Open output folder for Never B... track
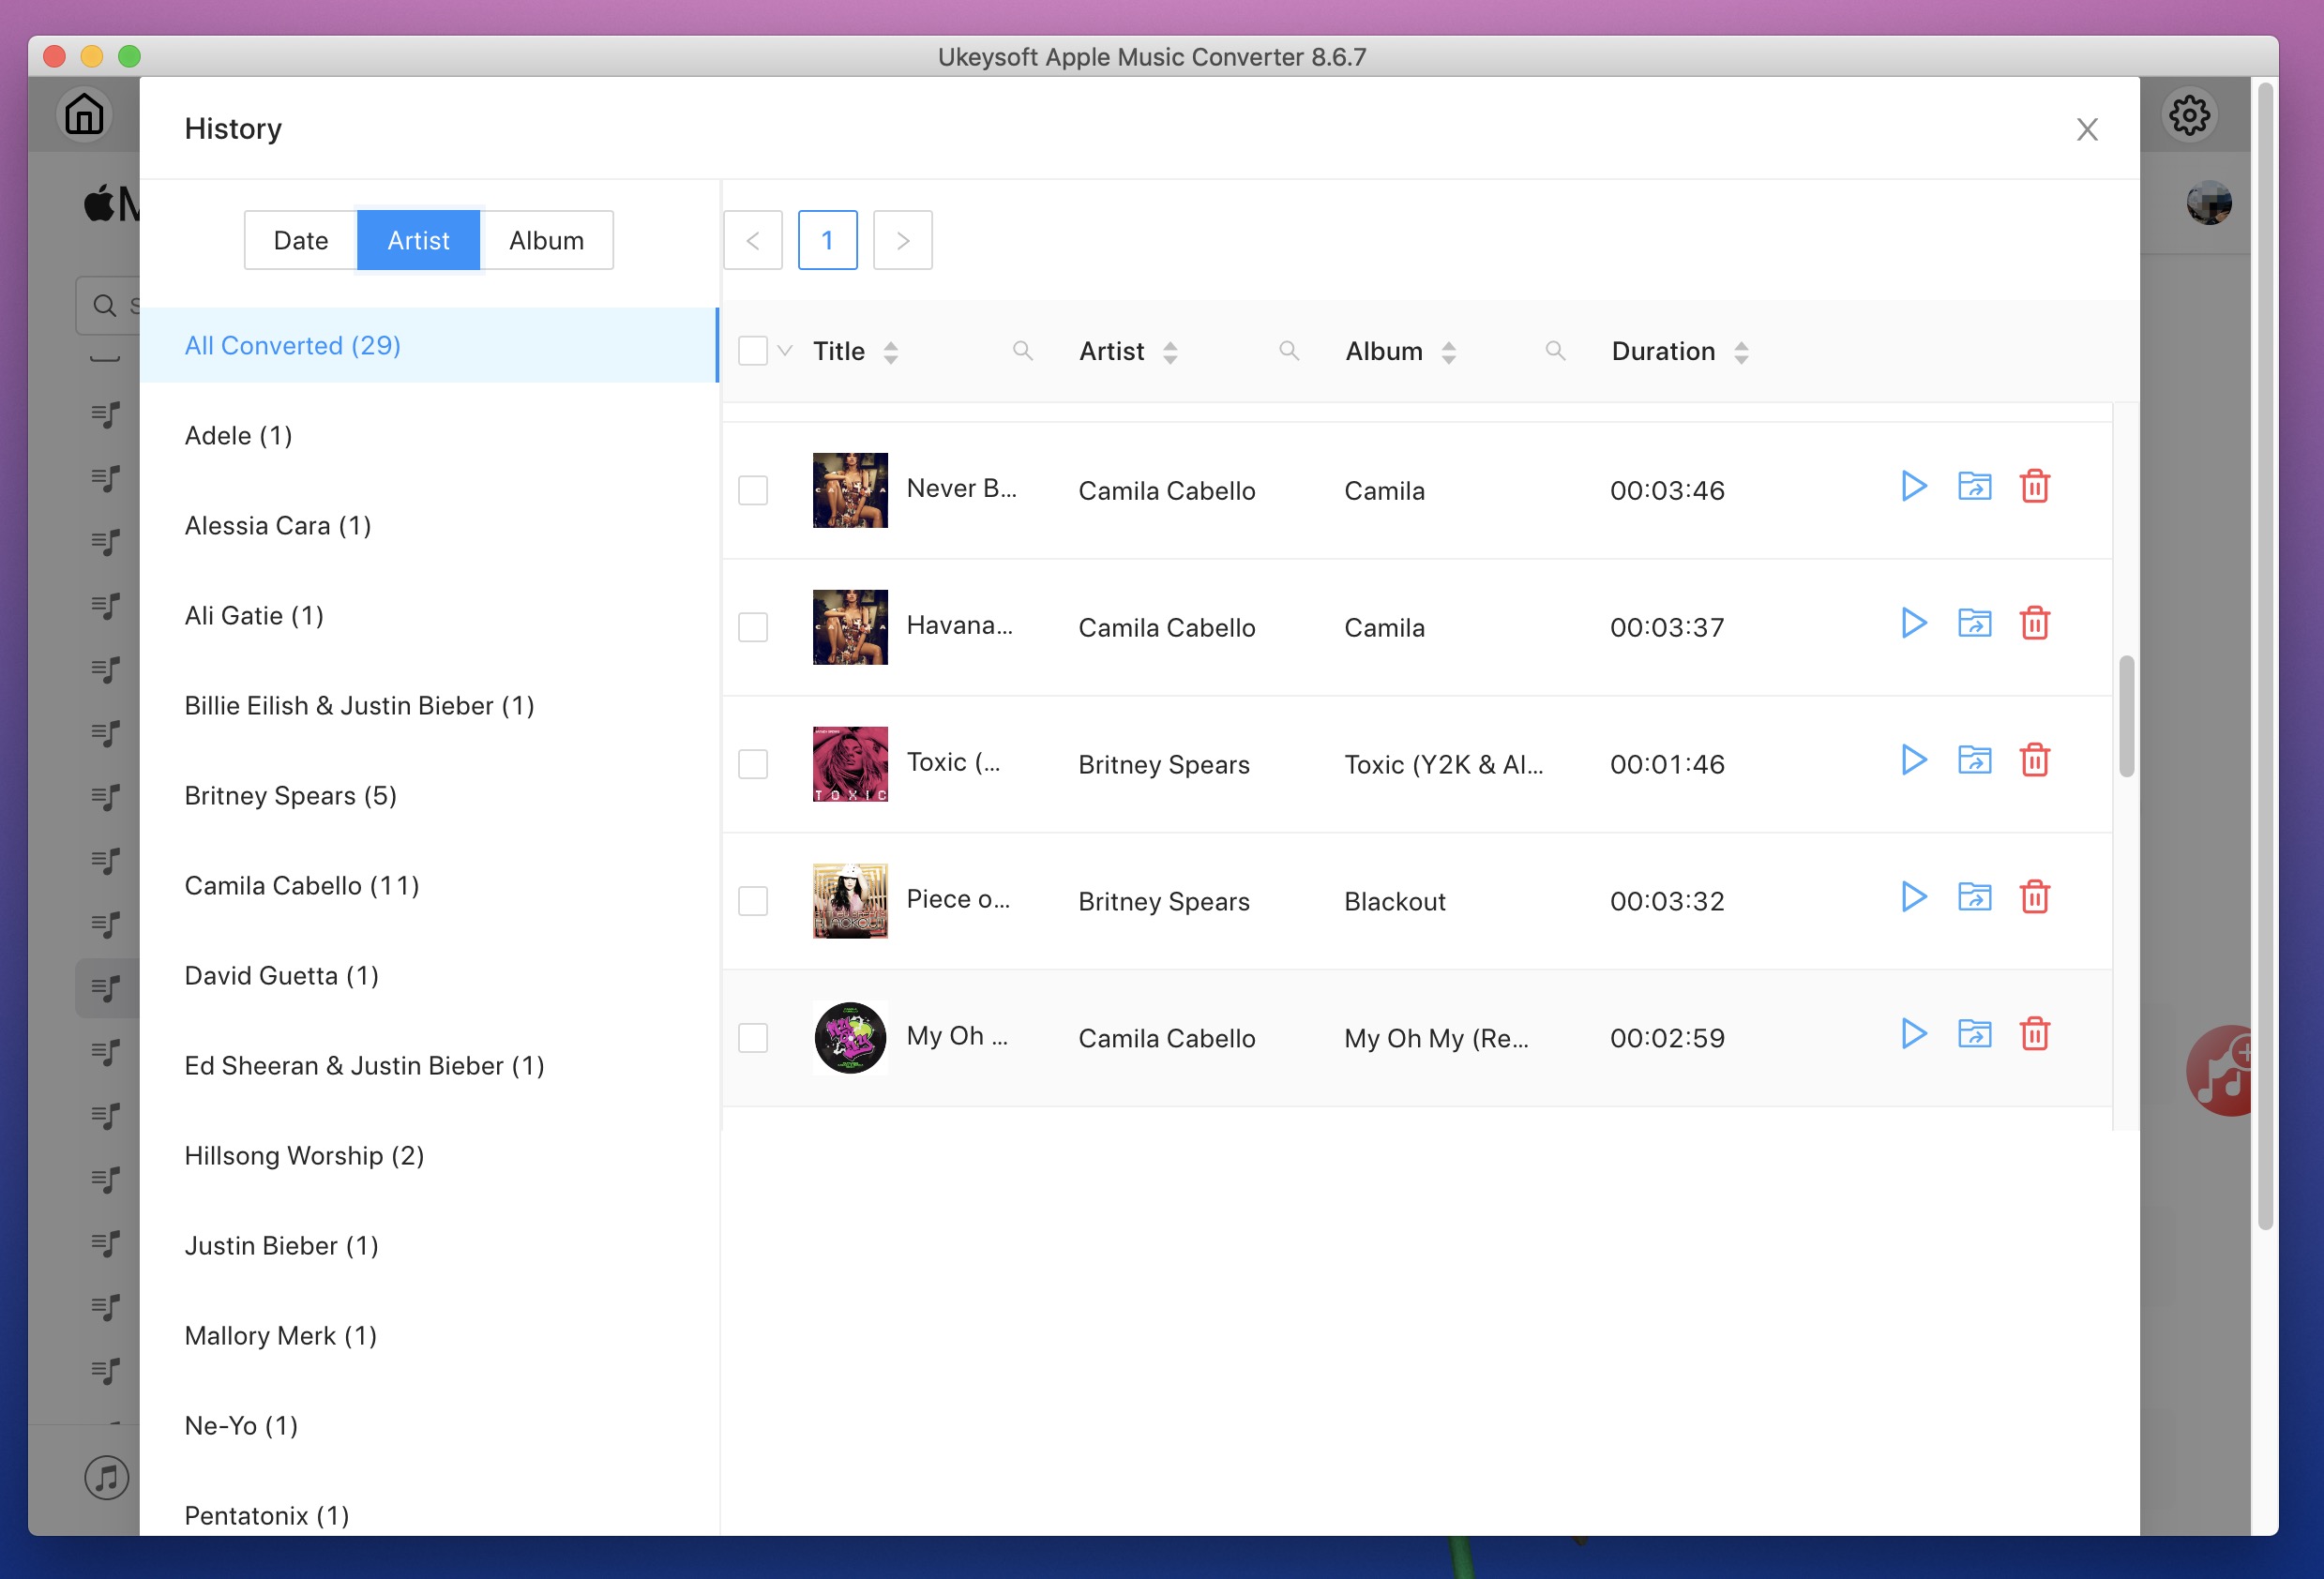Viewport: 2324px width, 1579px height. click(x=1974, y=487)
